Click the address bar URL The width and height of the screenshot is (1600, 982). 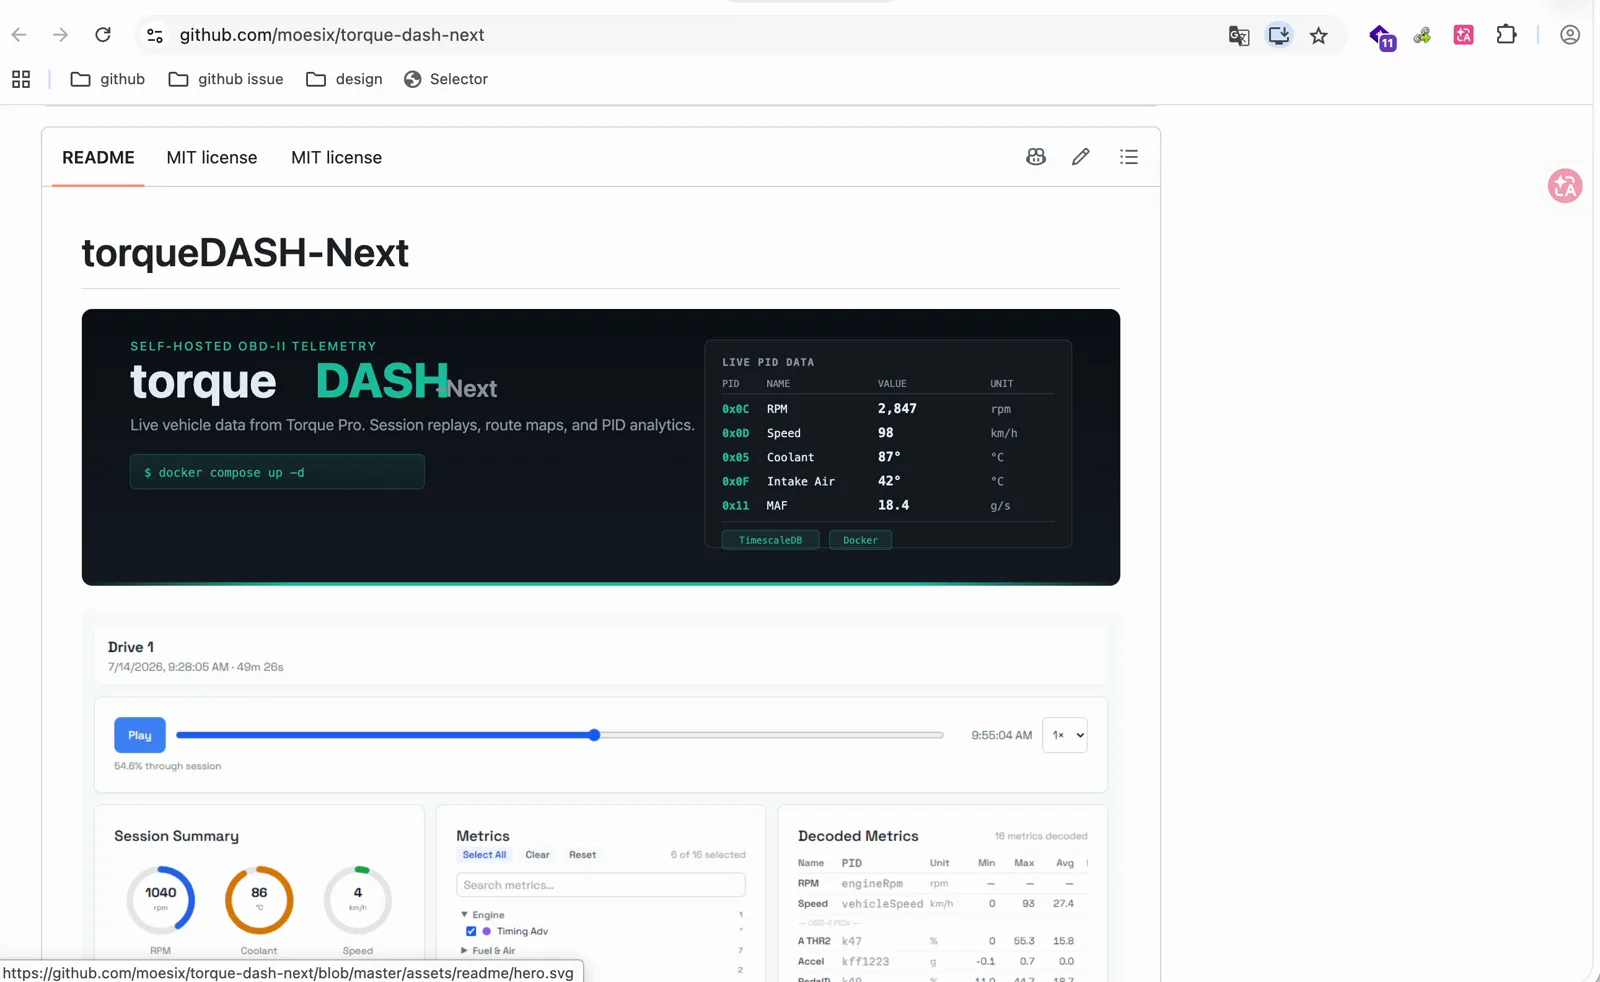pos(332,35)
